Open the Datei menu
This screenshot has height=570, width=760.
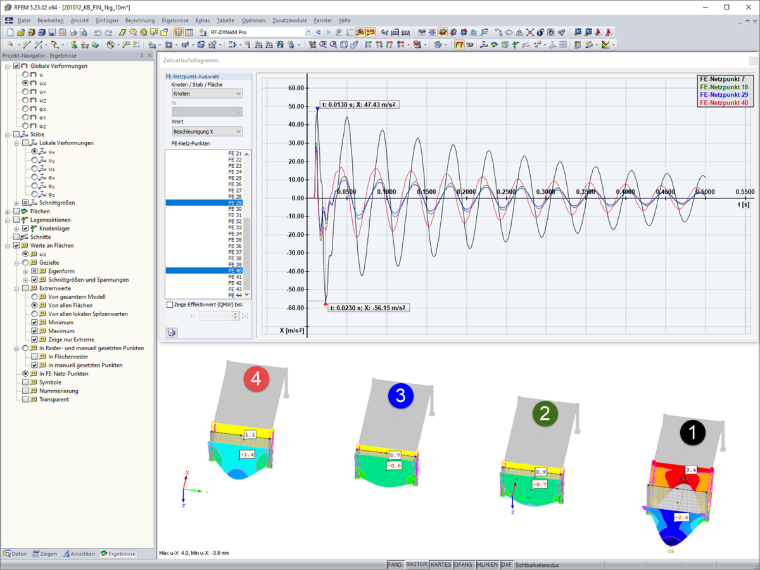(x=24, y=20)
